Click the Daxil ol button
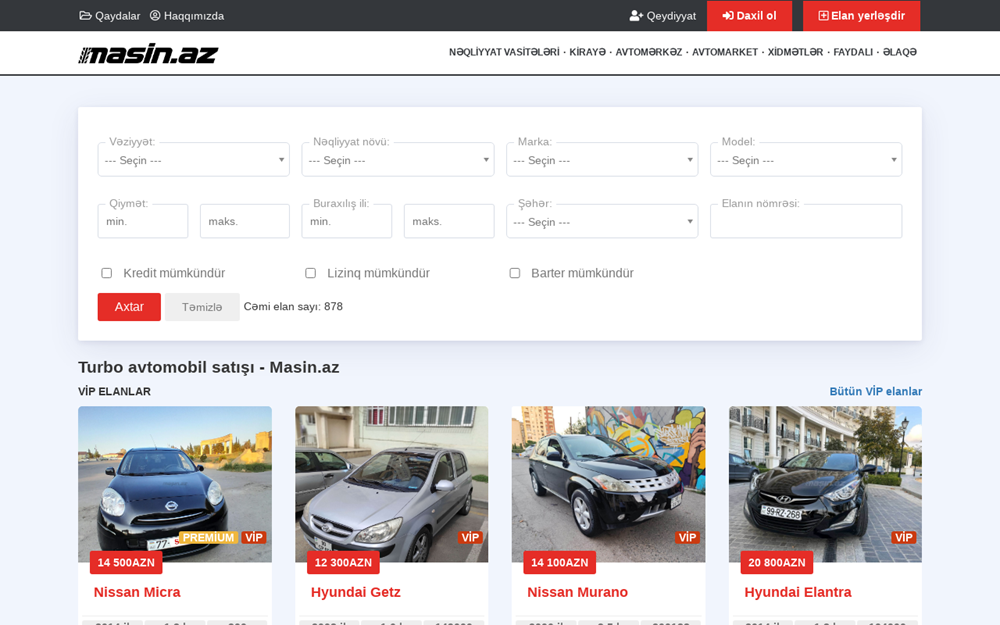The width and height of the screenshot is (1000, 625). [x=749, y=16]
